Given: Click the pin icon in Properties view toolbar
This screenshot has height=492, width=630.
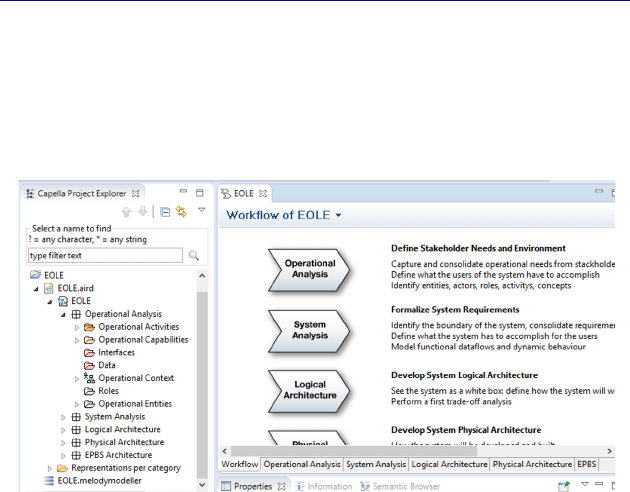Looking at the screenshot, I should [x=564, y=486].
